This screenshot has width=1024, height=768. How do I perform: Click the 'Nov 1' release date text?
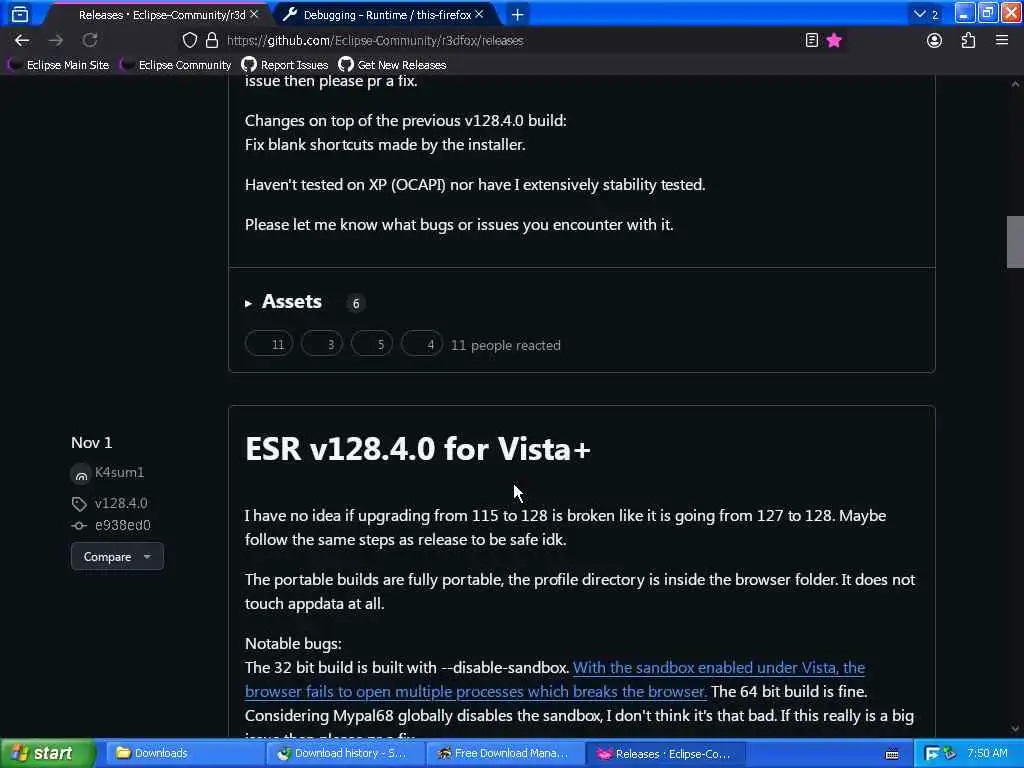(91, 443)
